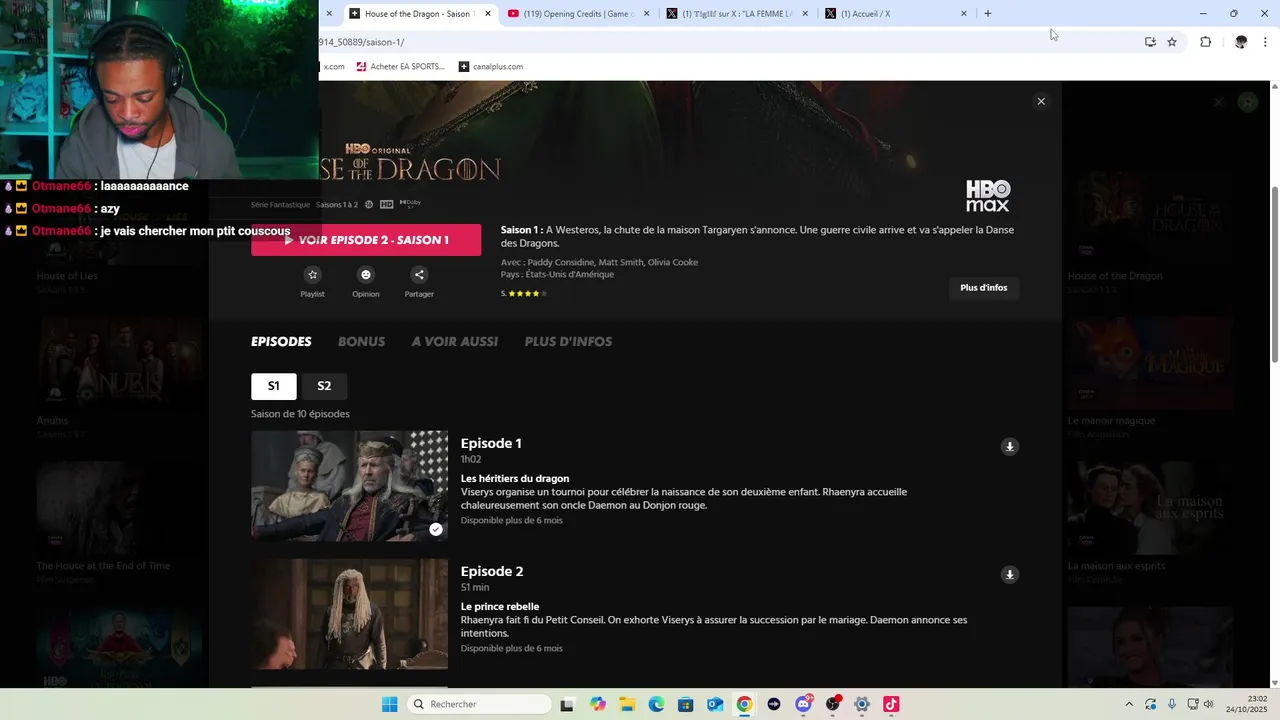
Task: Close the Accueil / X browser tab
Action: tap(964, 14)
